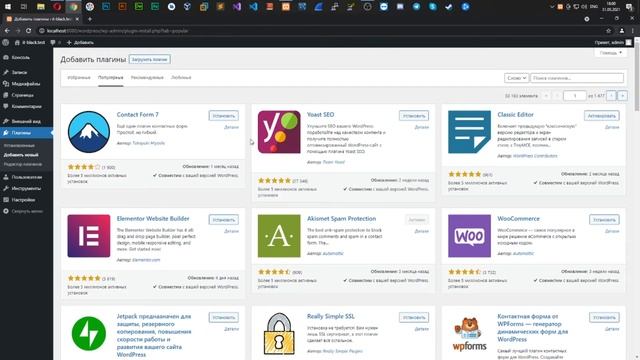
Task: Install the WooCommerce plugin
Action: click(604, 220)
